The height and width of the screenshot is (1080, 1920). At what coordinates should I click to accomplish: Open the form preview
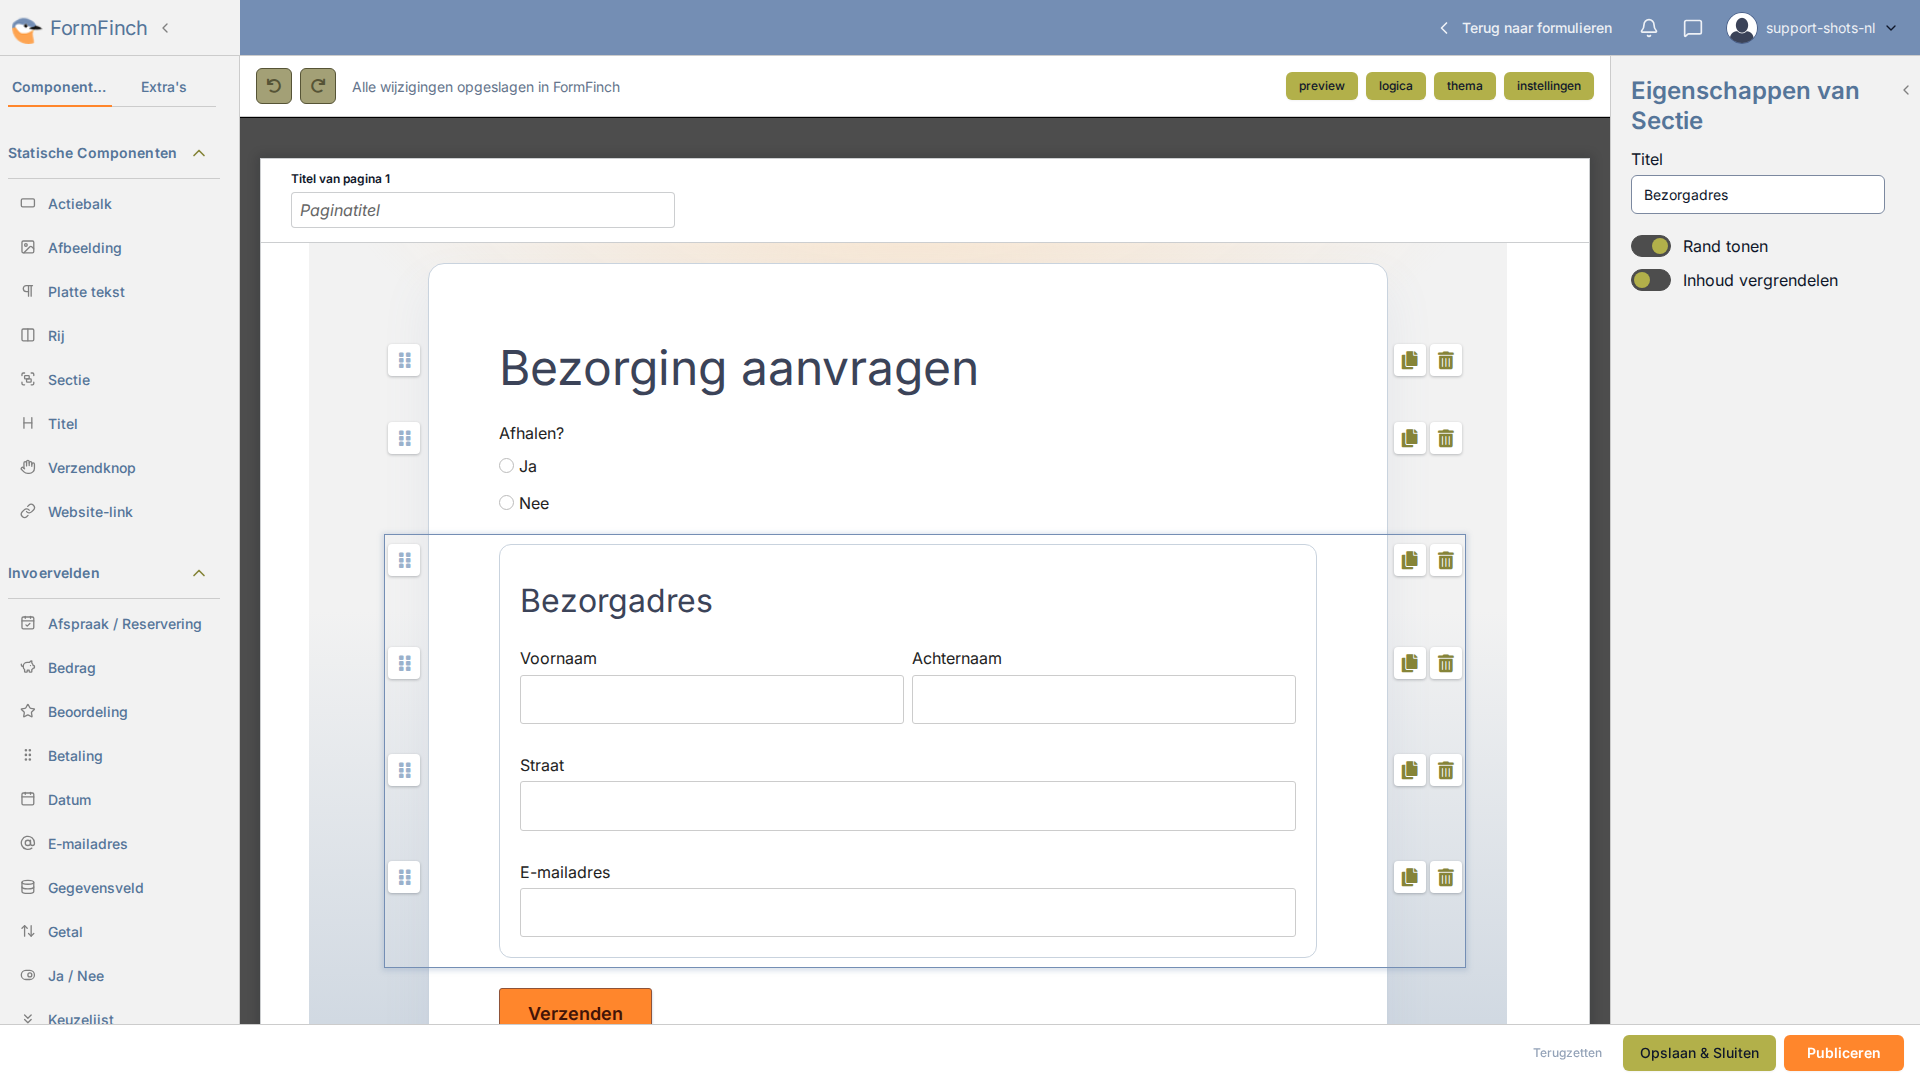point(1322,86)
